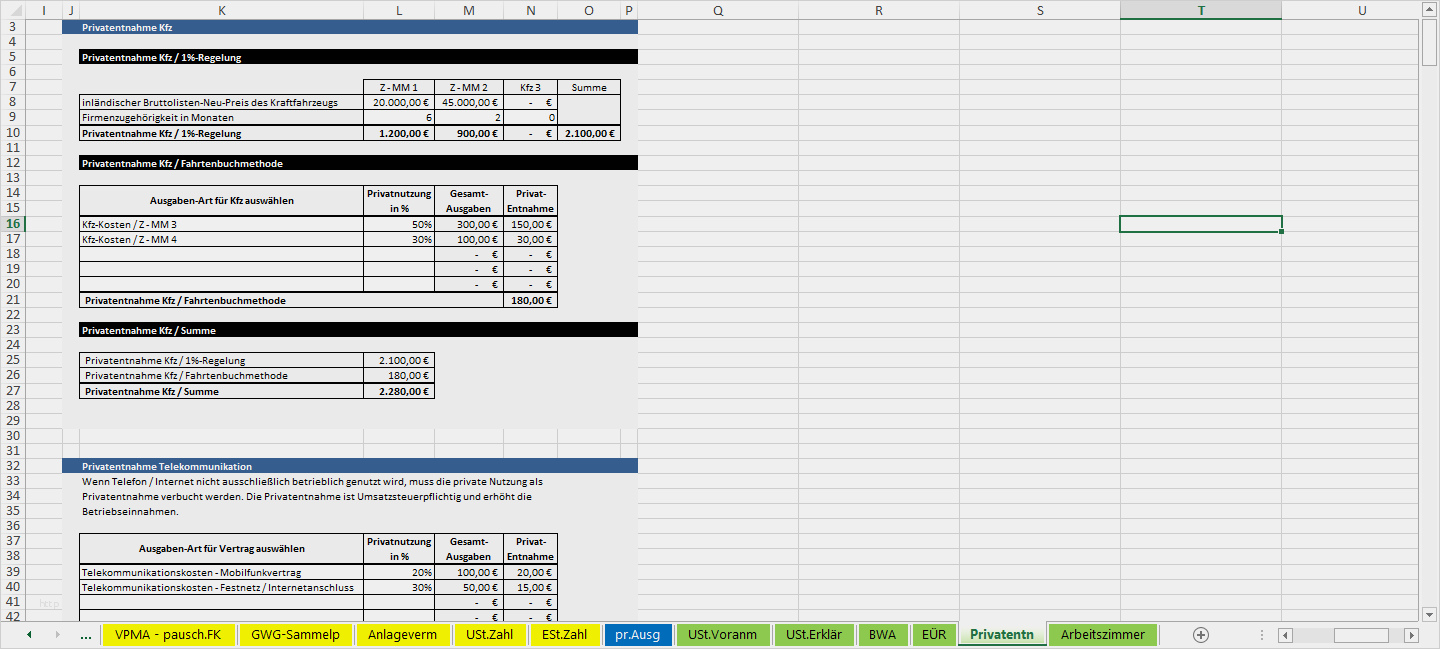Screen dimensions: 1440x649
Task: Click Telekommunikationskosten - Mobilfunkvertrag selection cell
Action: click(221, 572)
